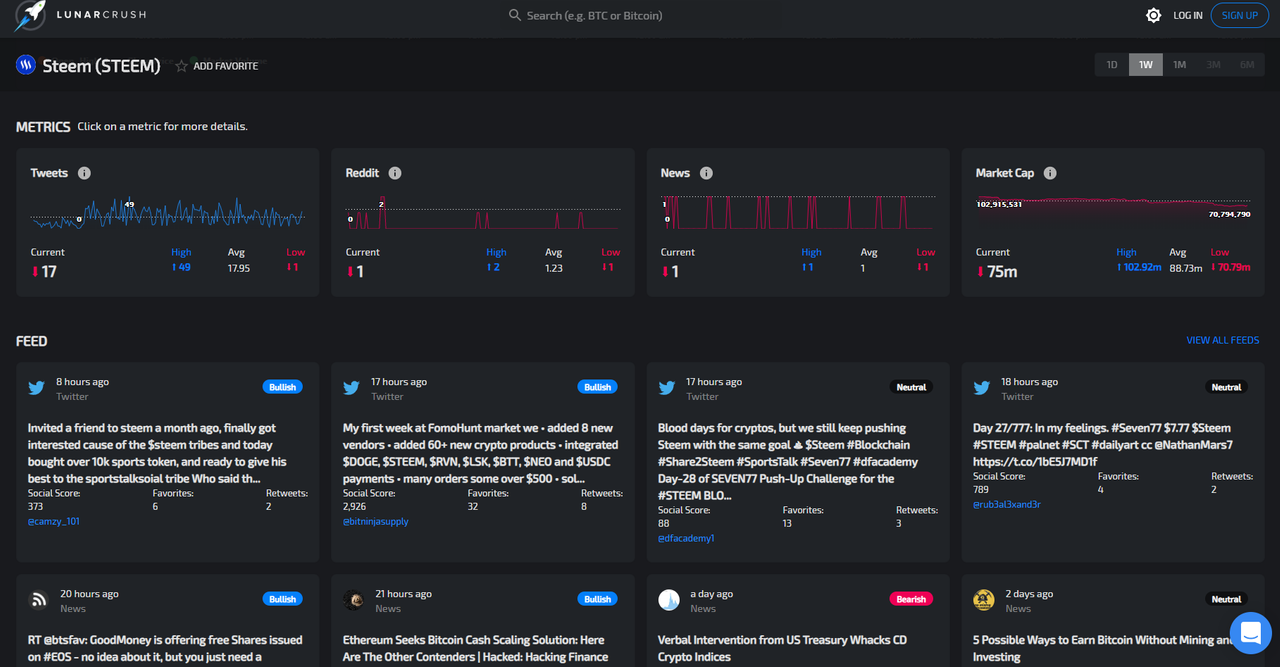Open tweet 'Day 27/777: In my feelings'

pos(1103,445)
